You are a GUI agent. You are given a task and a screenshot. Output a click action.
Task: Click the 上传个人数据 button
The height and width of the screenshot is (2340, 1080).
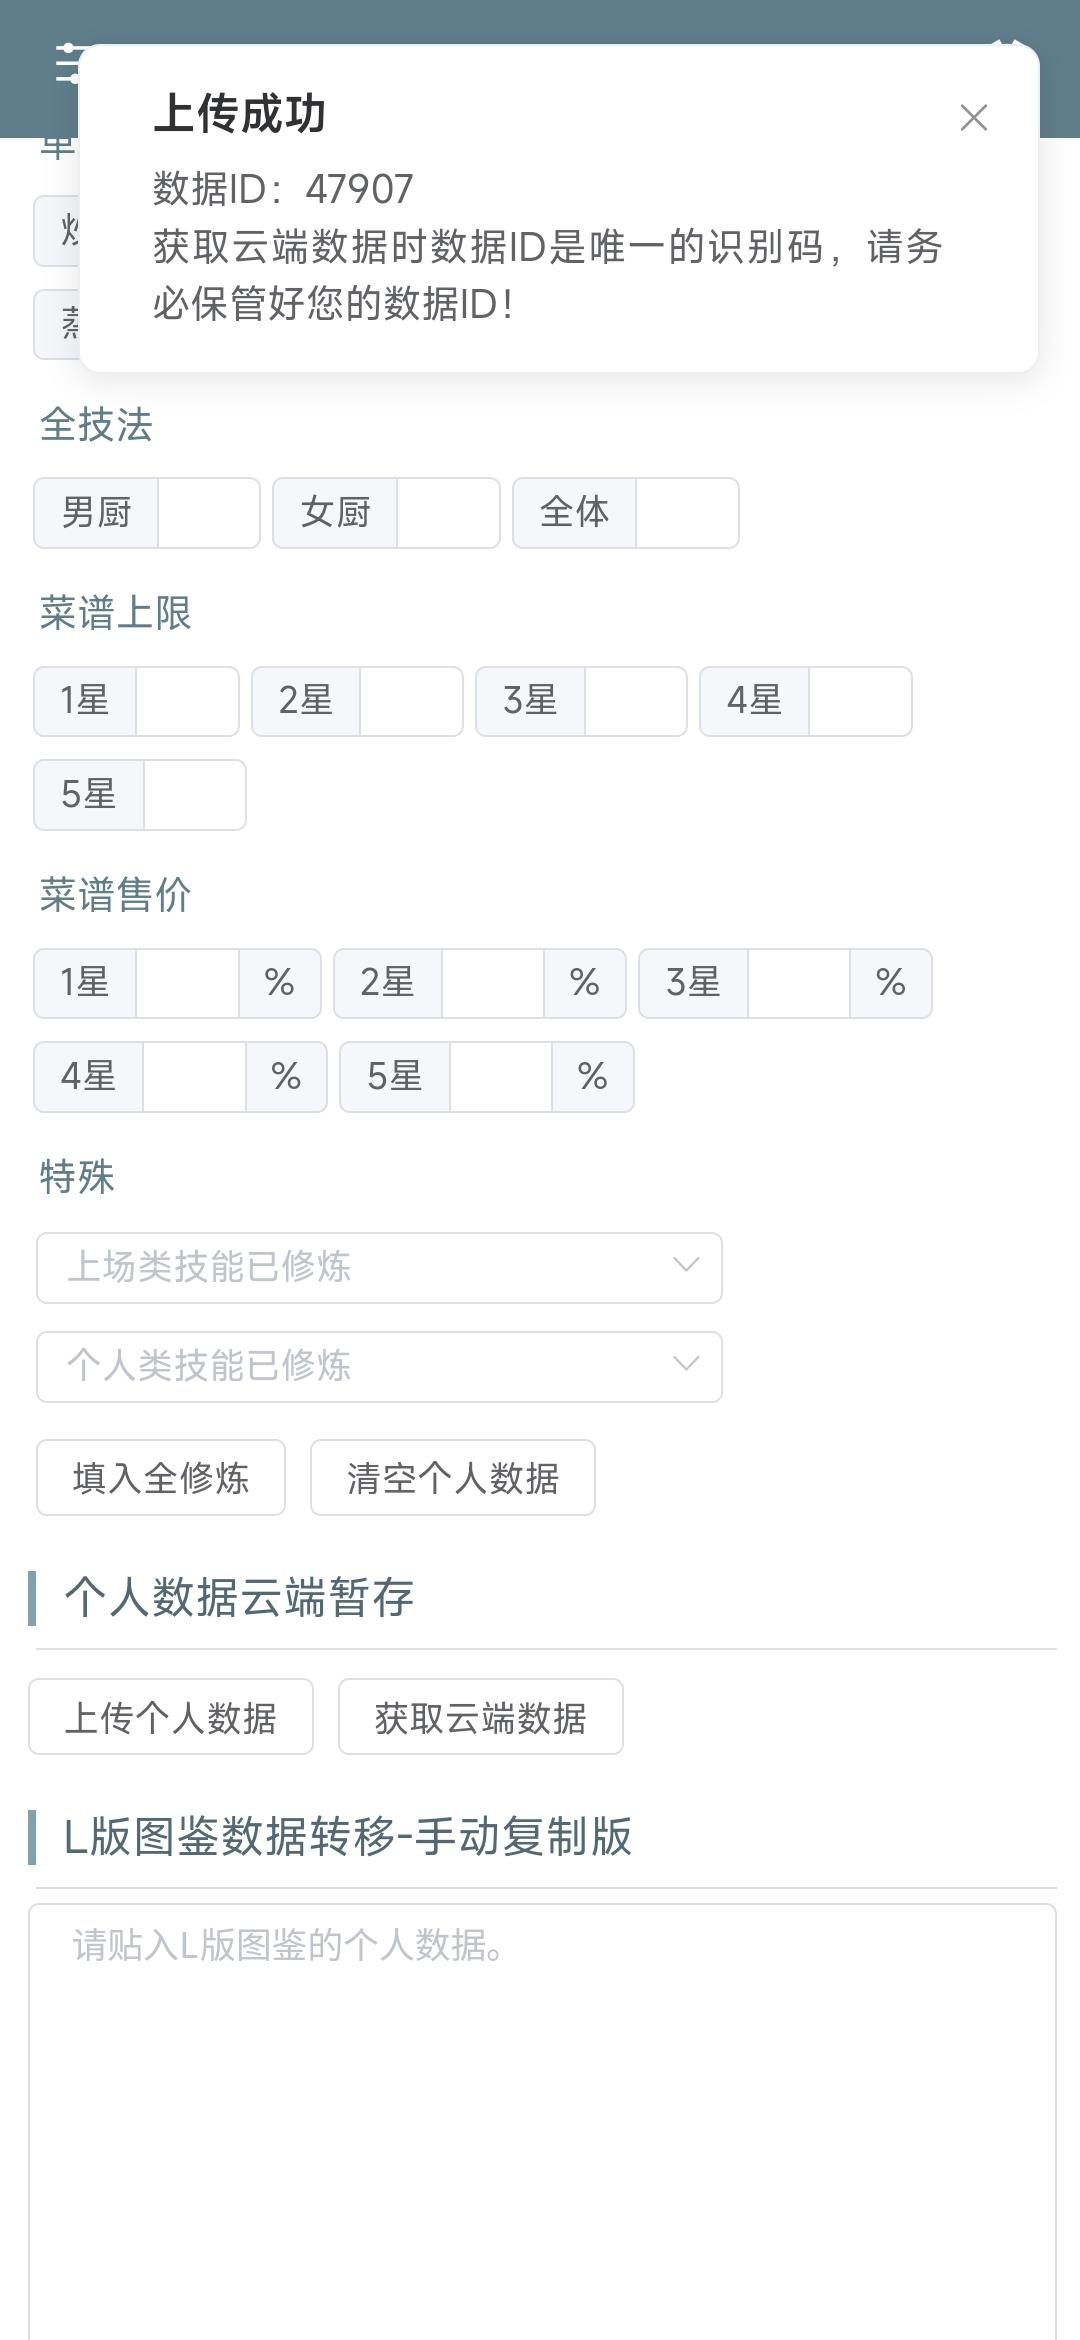click(x=171, y=1716)
